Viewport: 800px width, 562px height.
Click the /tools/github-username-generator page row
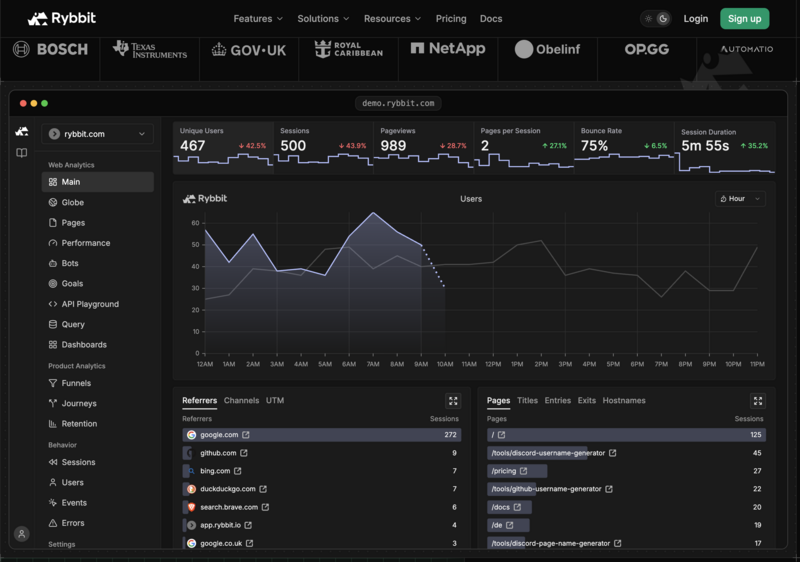tap(626, 489)
